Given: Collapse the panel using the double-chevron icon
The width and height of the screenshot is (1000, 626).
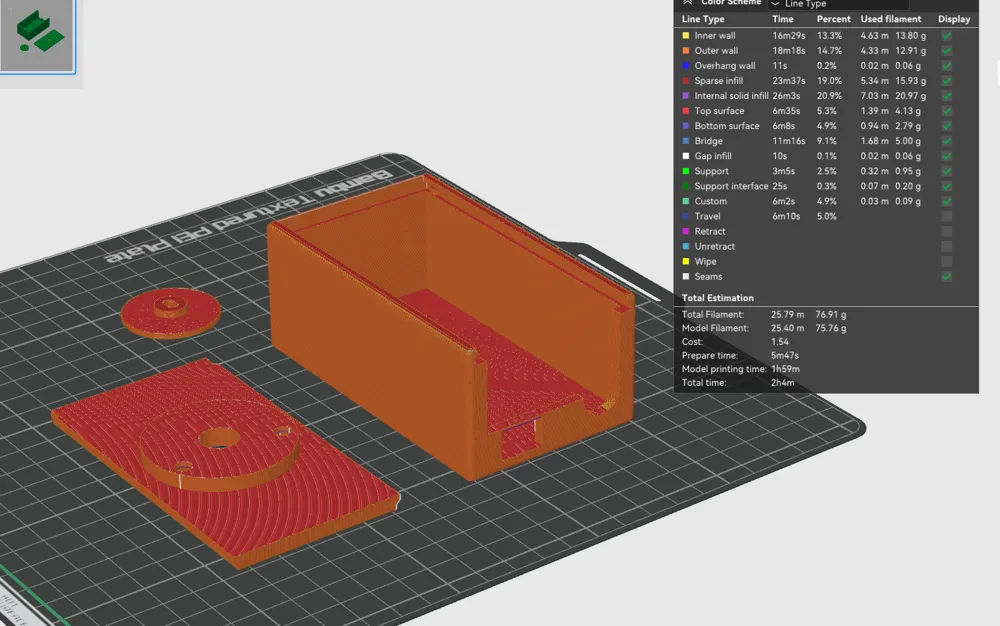Looking at the screenshot, I should 686,2.
